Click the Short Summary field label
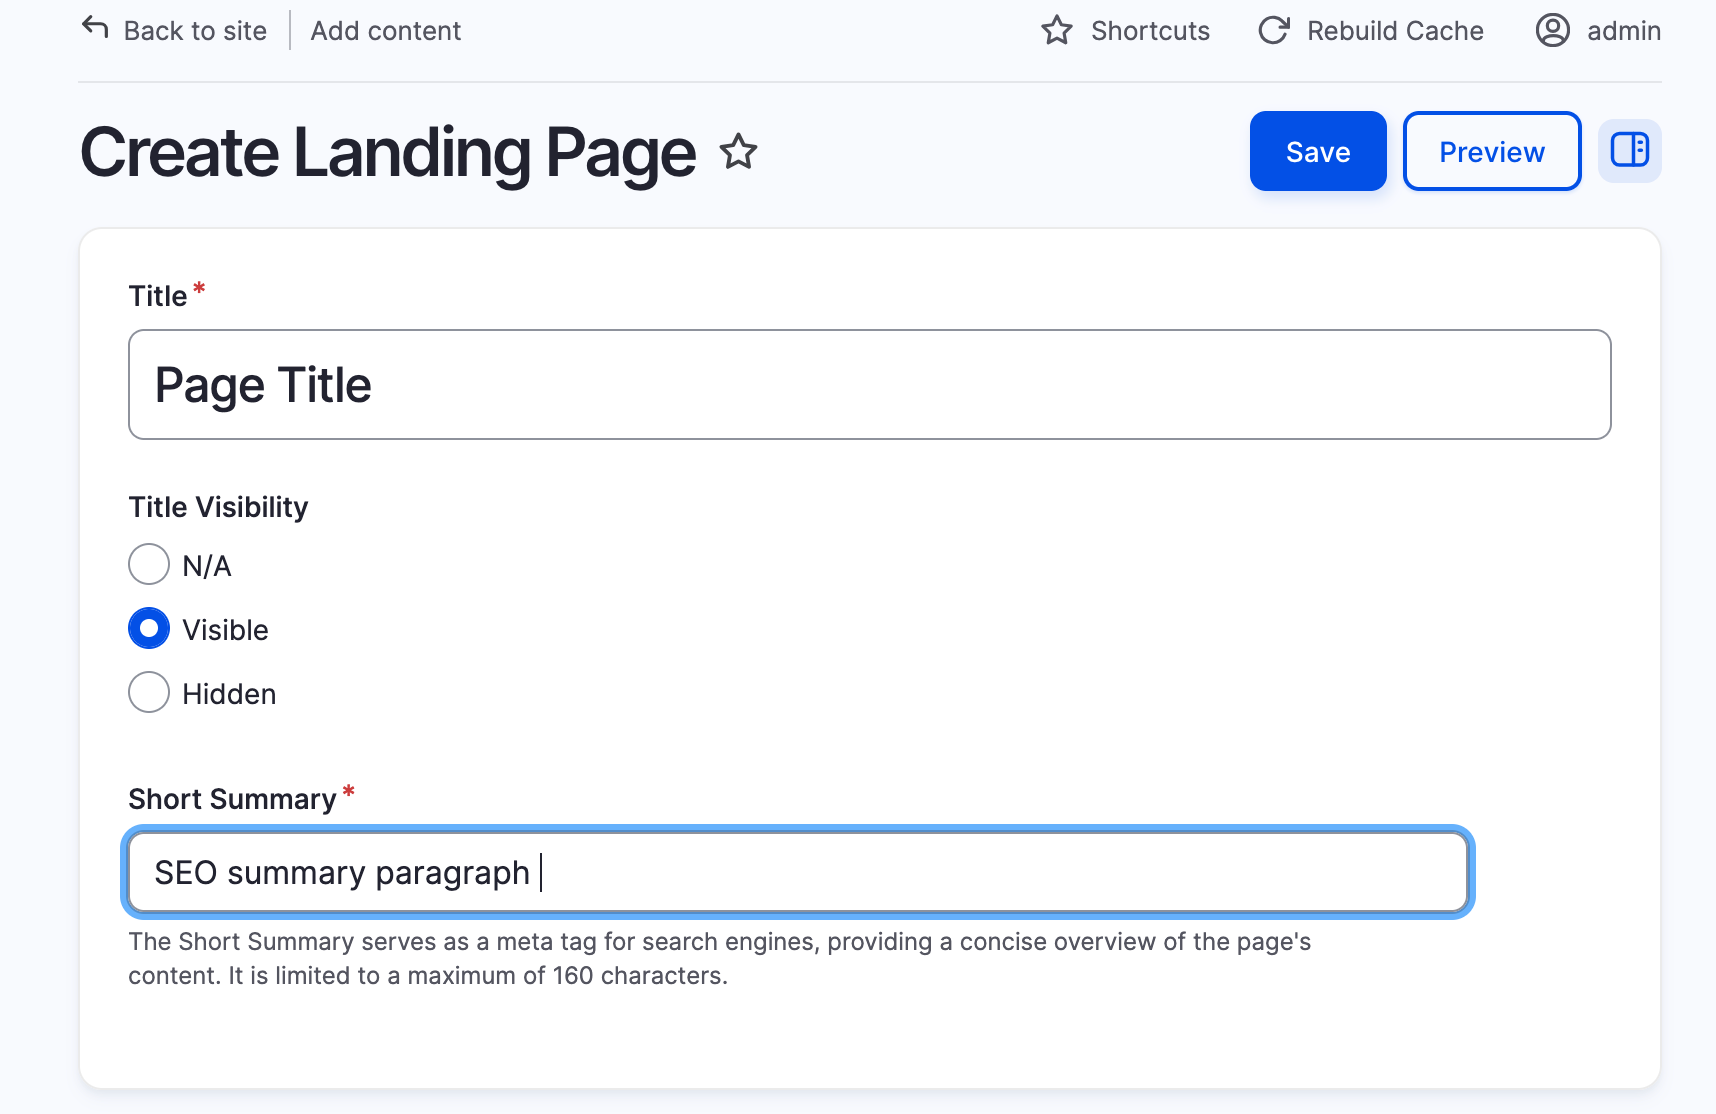The width and height of the screenshot is (1716, 1114). pyautogui.click(x=232, y=799)
